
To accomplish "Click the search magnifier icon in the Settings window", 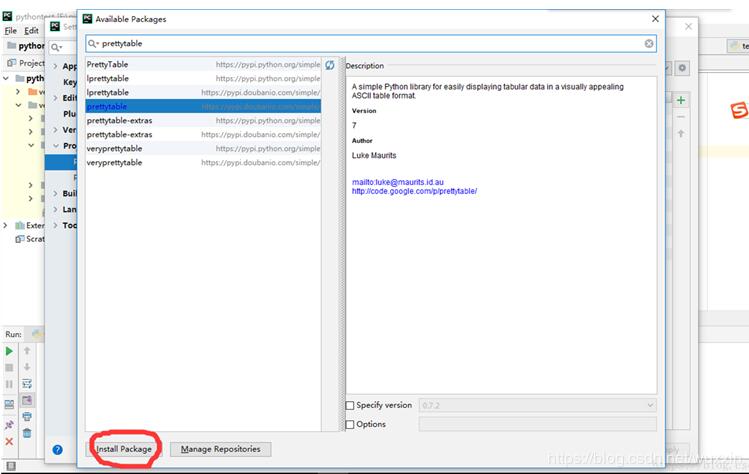I will coord(57,47).
